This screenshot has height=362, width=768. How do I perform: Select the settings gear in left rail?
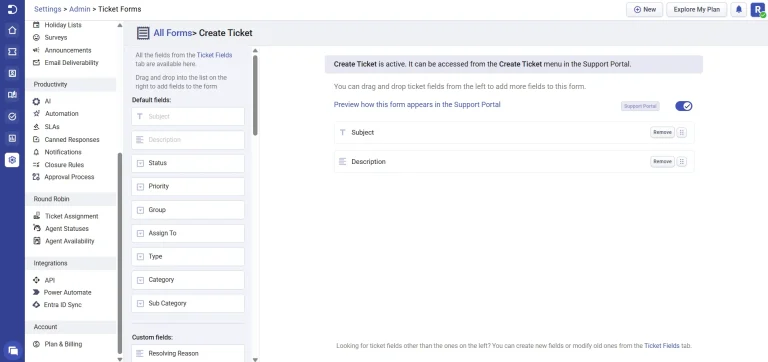coord(12,160)
